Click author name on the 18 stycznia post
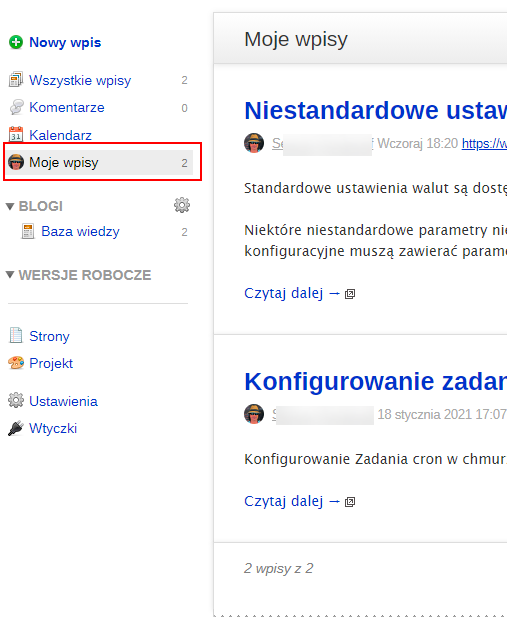The height and width of the screenshot is (617, 507). click(x=323, y=415)
